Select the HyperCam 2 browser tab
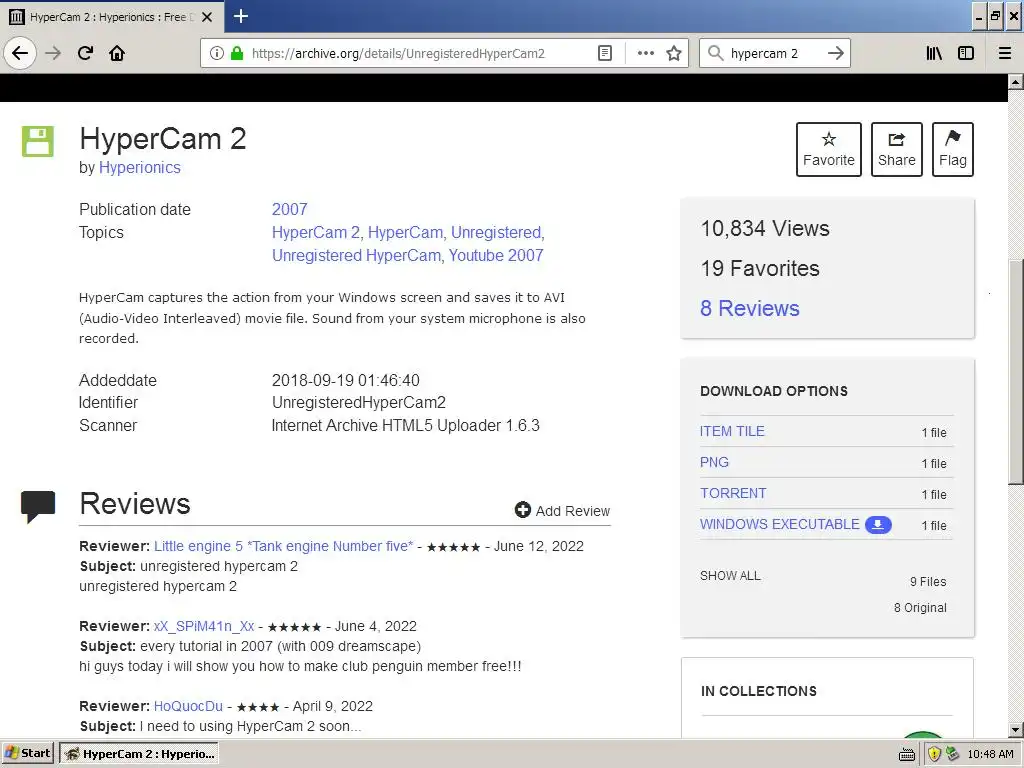Image resolution: width=1024 pixels, height=768 pixels. tap(112, 17)
